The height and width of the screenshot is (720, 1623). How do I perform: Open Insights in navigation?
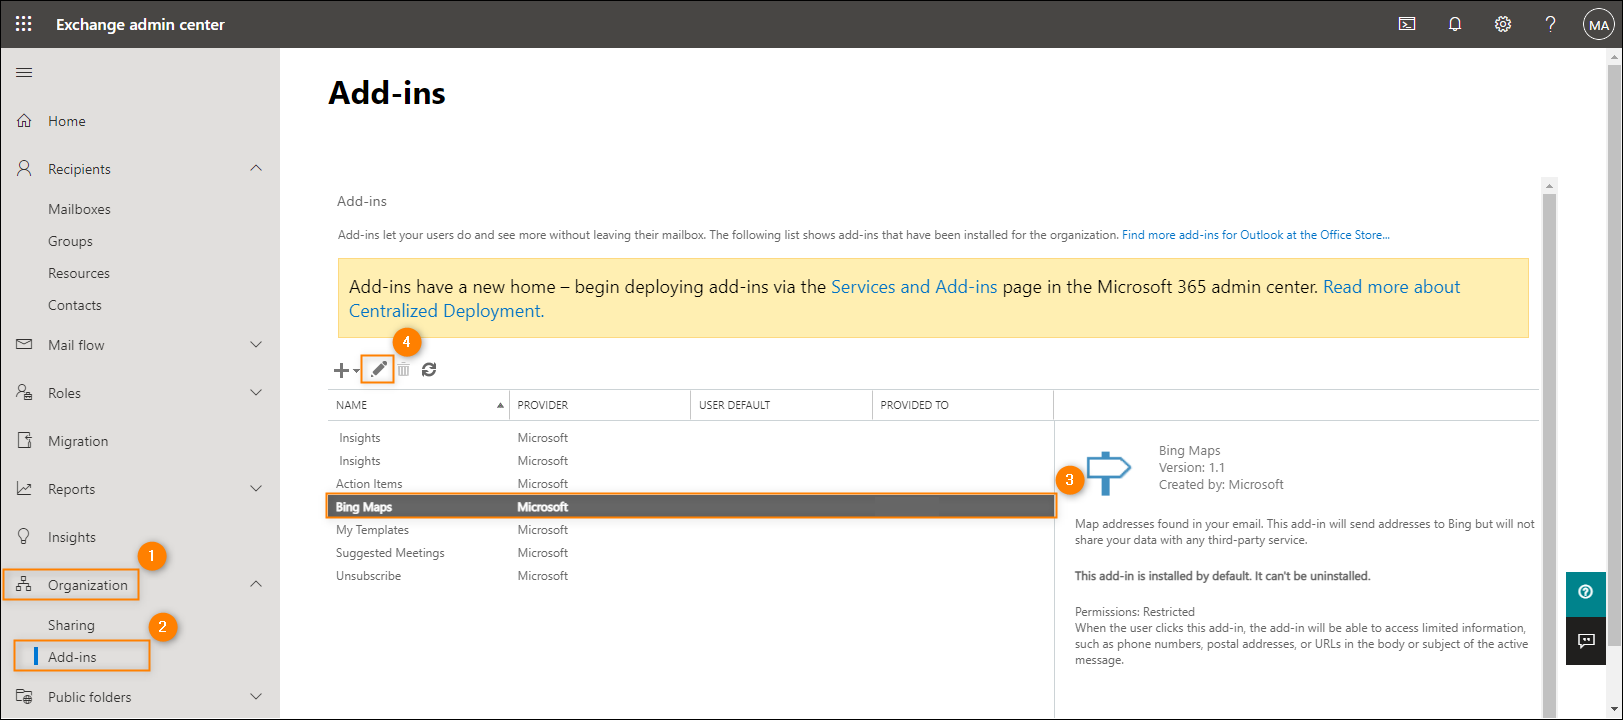point(72,537)
